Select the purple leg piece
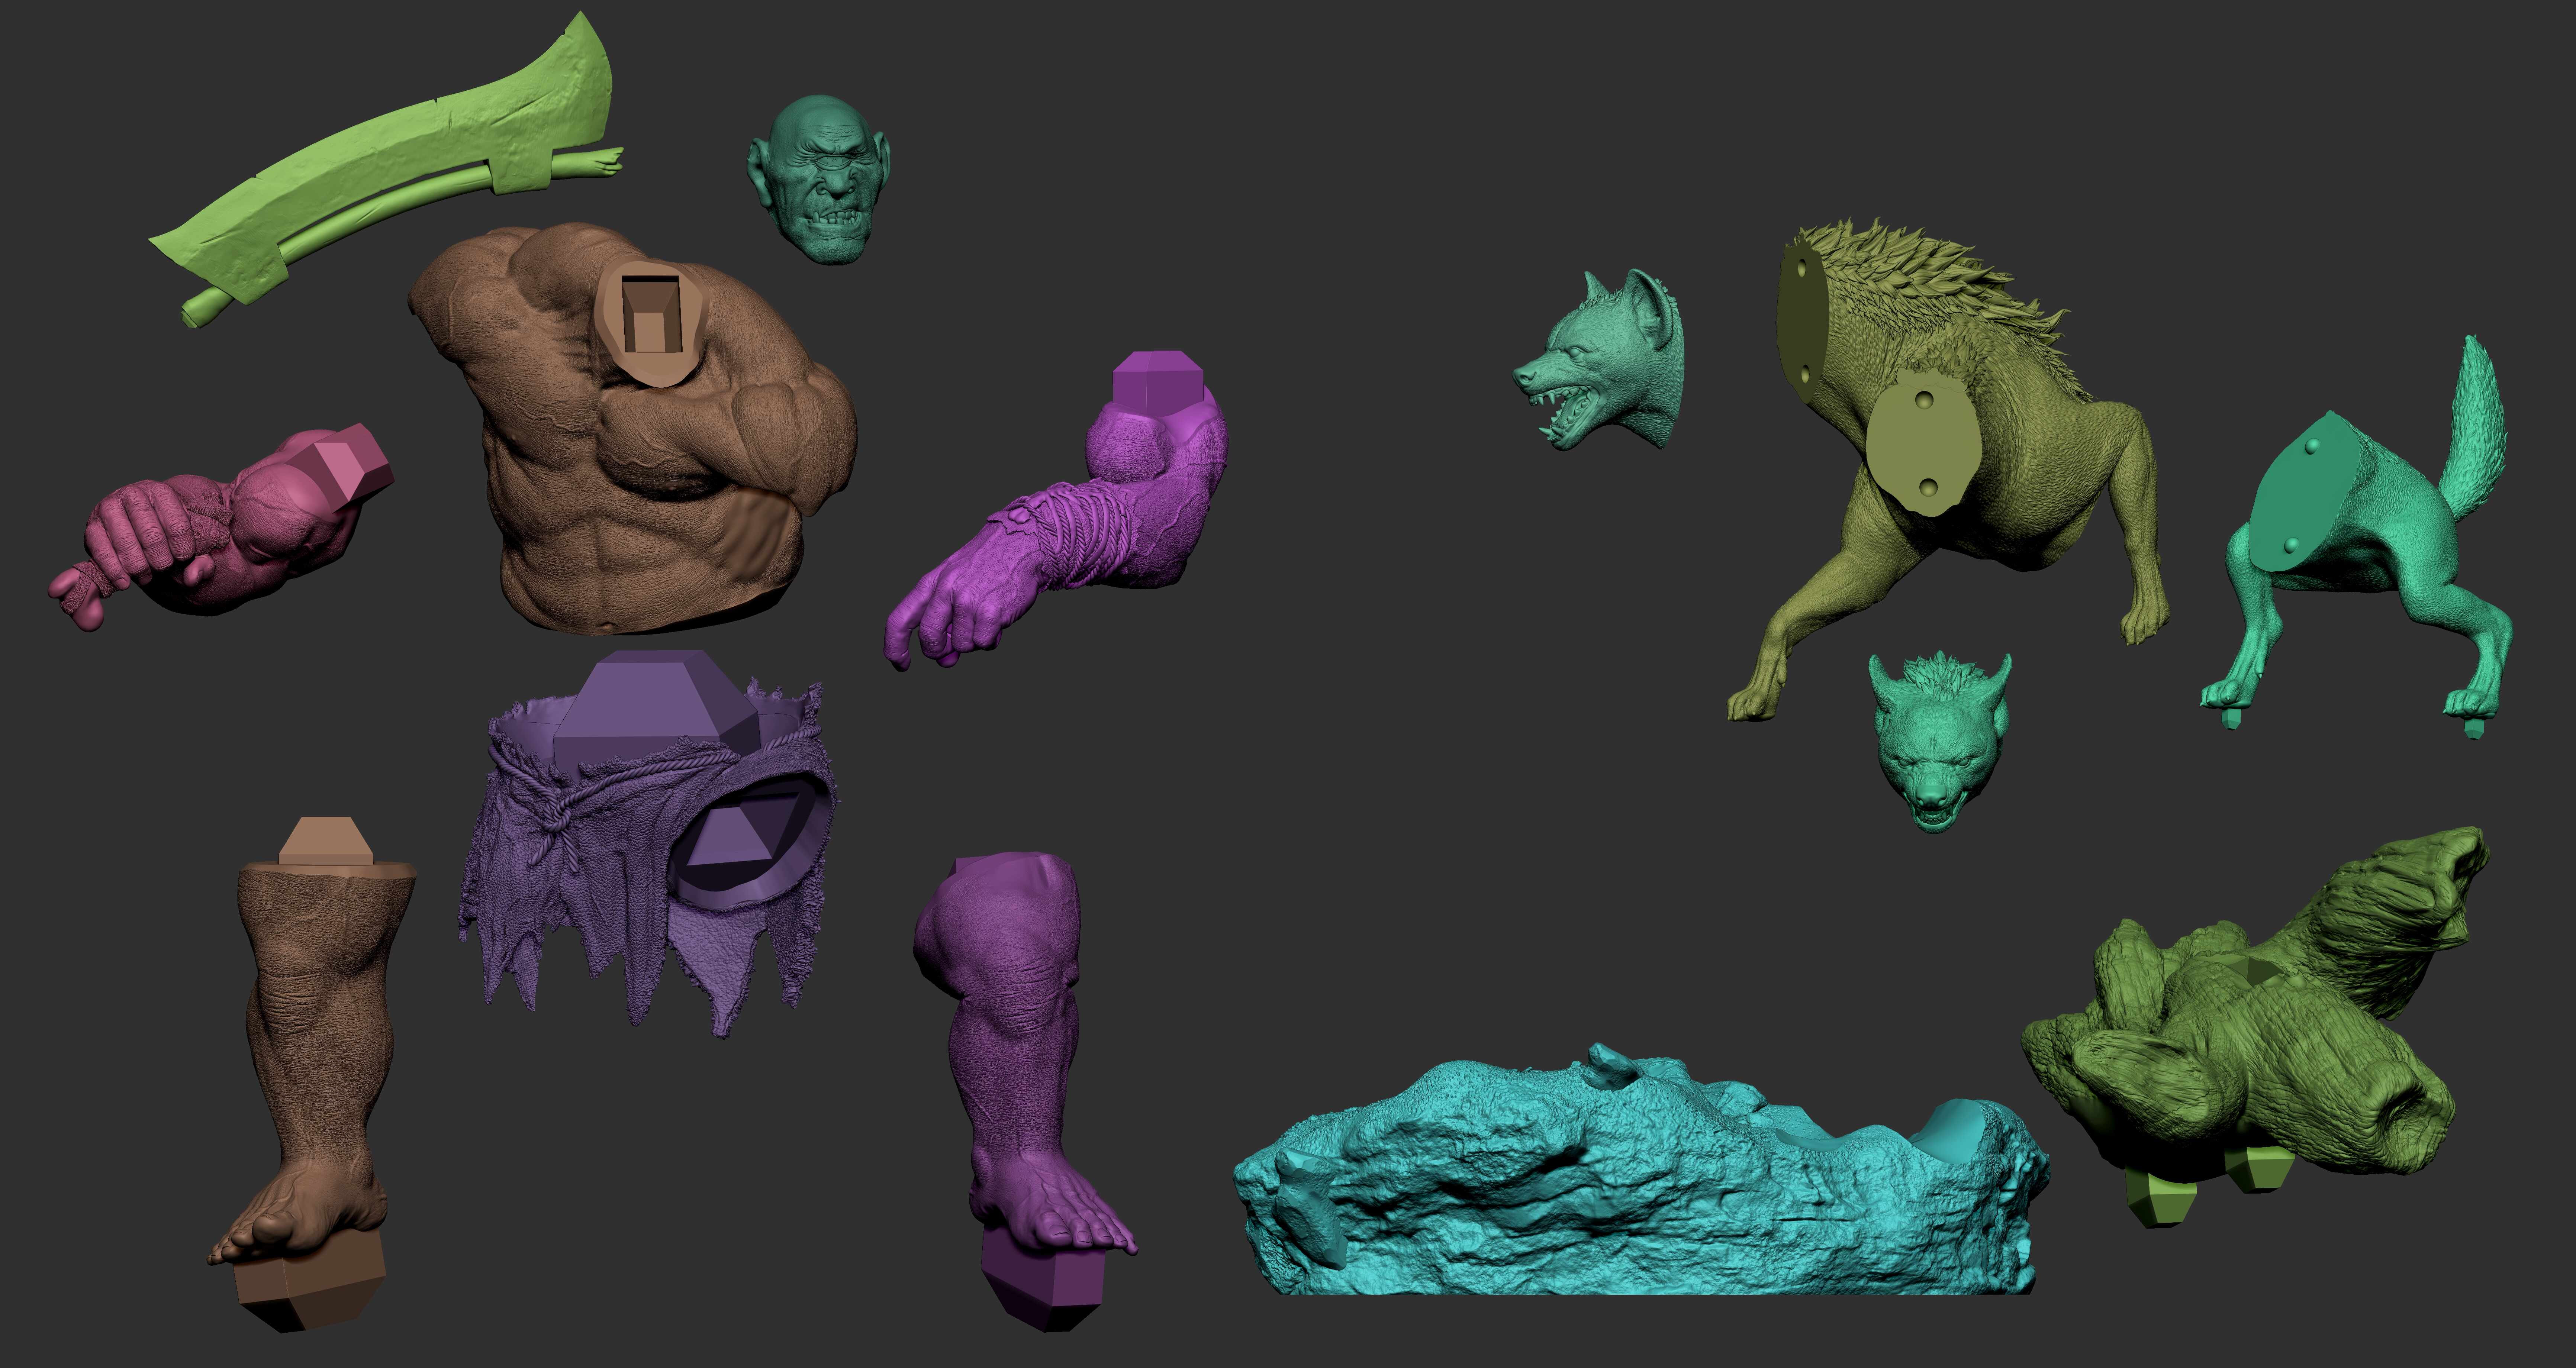The image size is (2576, 1368). coord(1025,1090)
